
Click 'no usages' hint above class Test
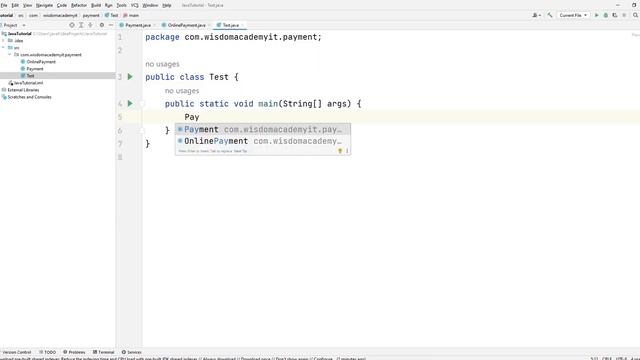[x=162, y=64]
